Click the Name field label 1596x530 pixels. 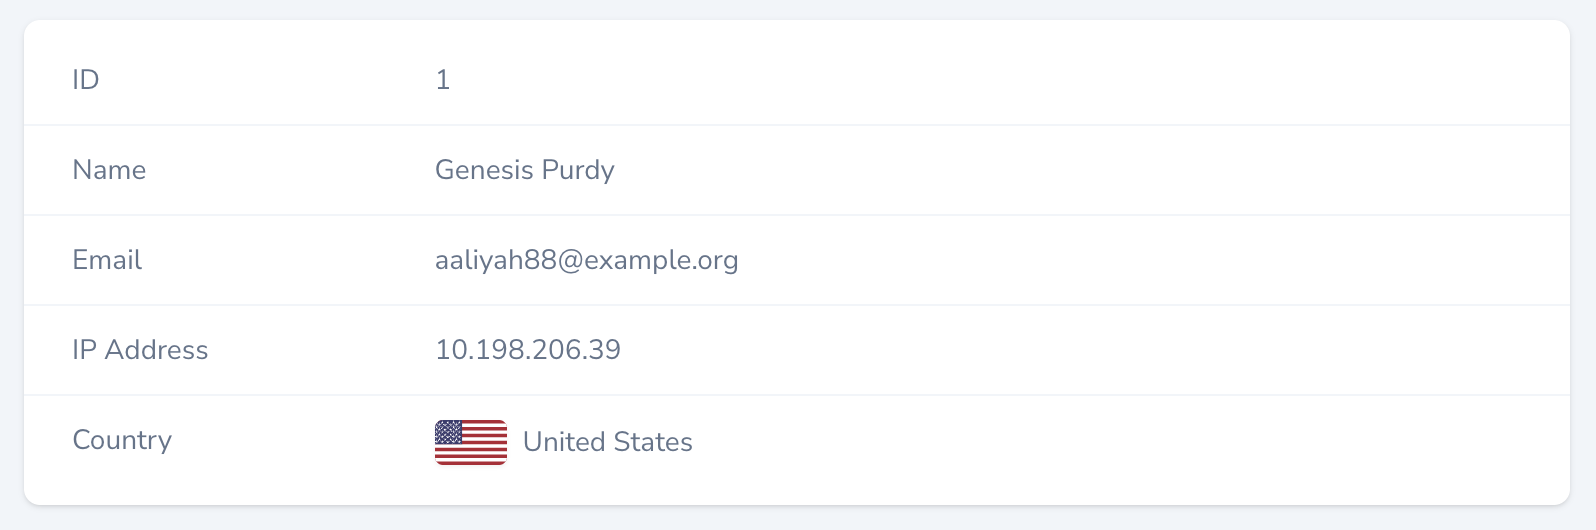[x=109, y=170]
